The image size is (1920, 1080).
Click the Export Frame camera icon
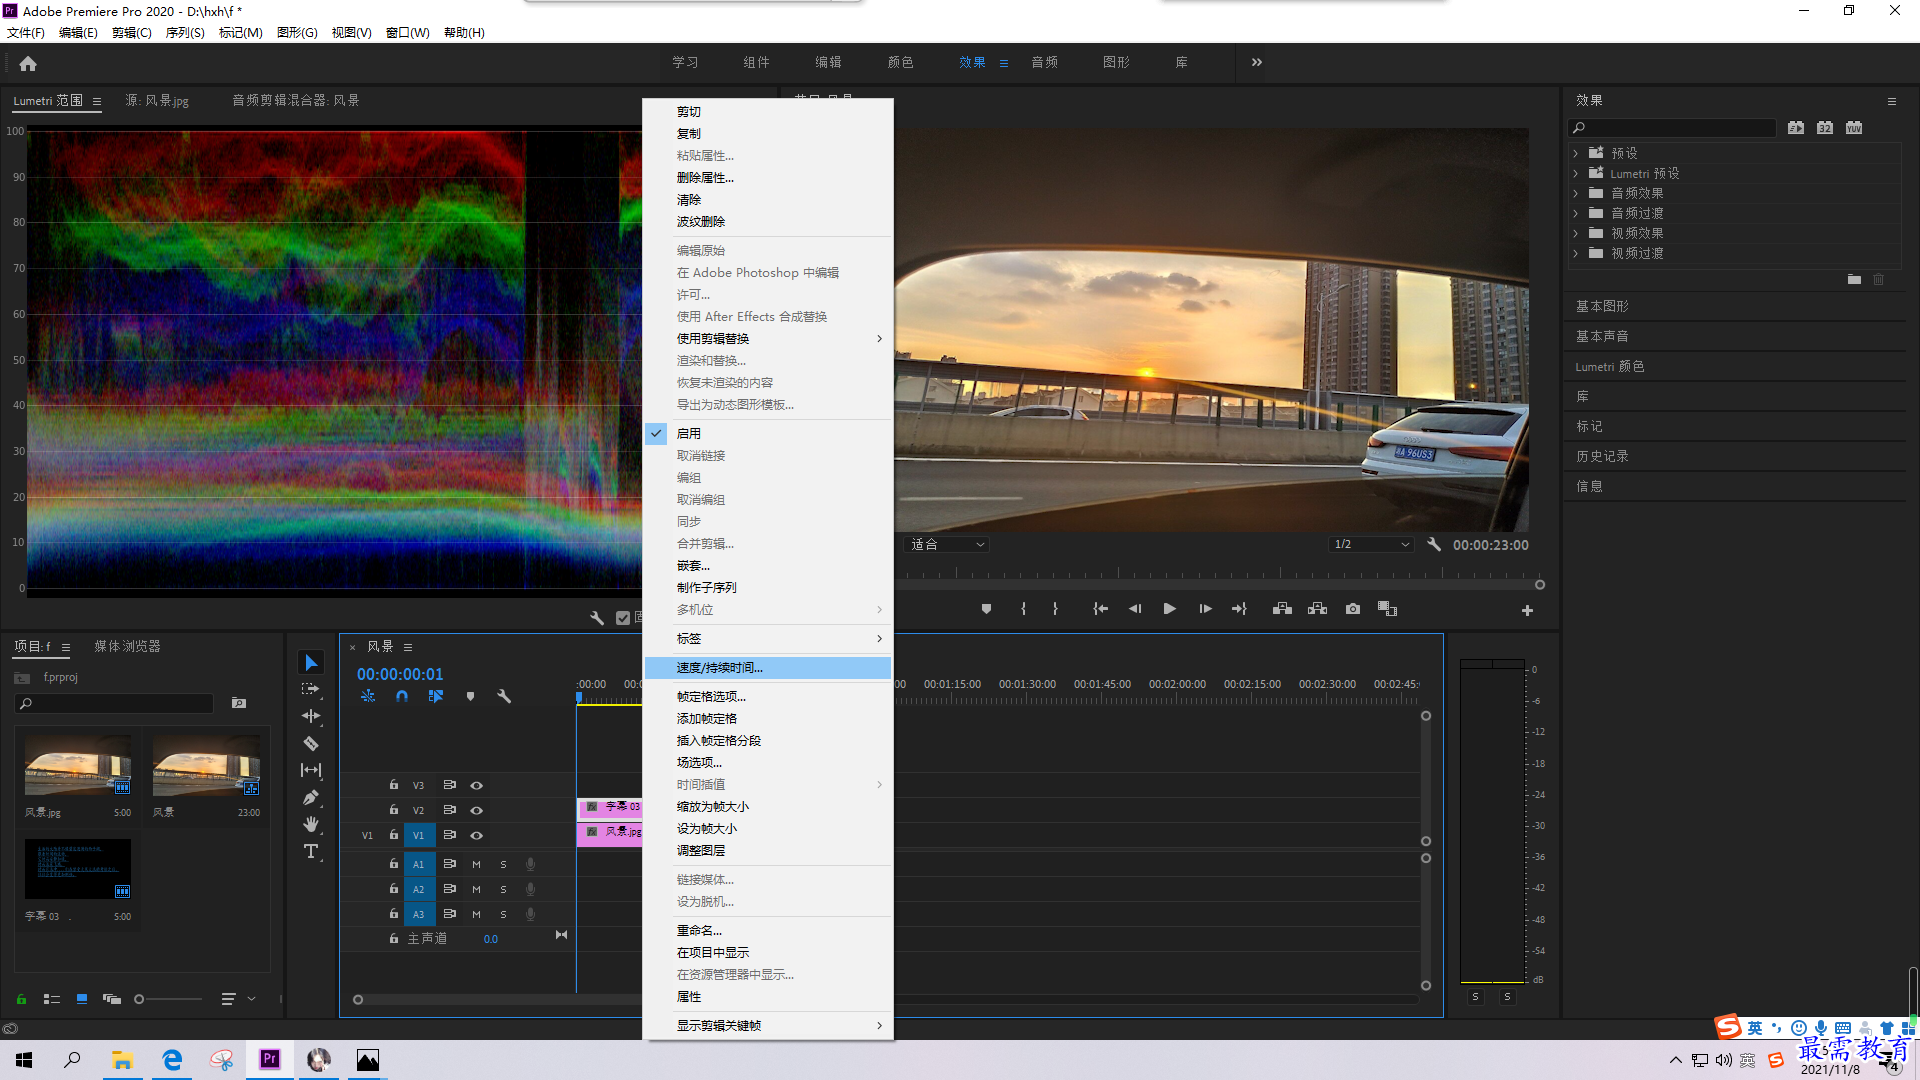coord(1353,609)
